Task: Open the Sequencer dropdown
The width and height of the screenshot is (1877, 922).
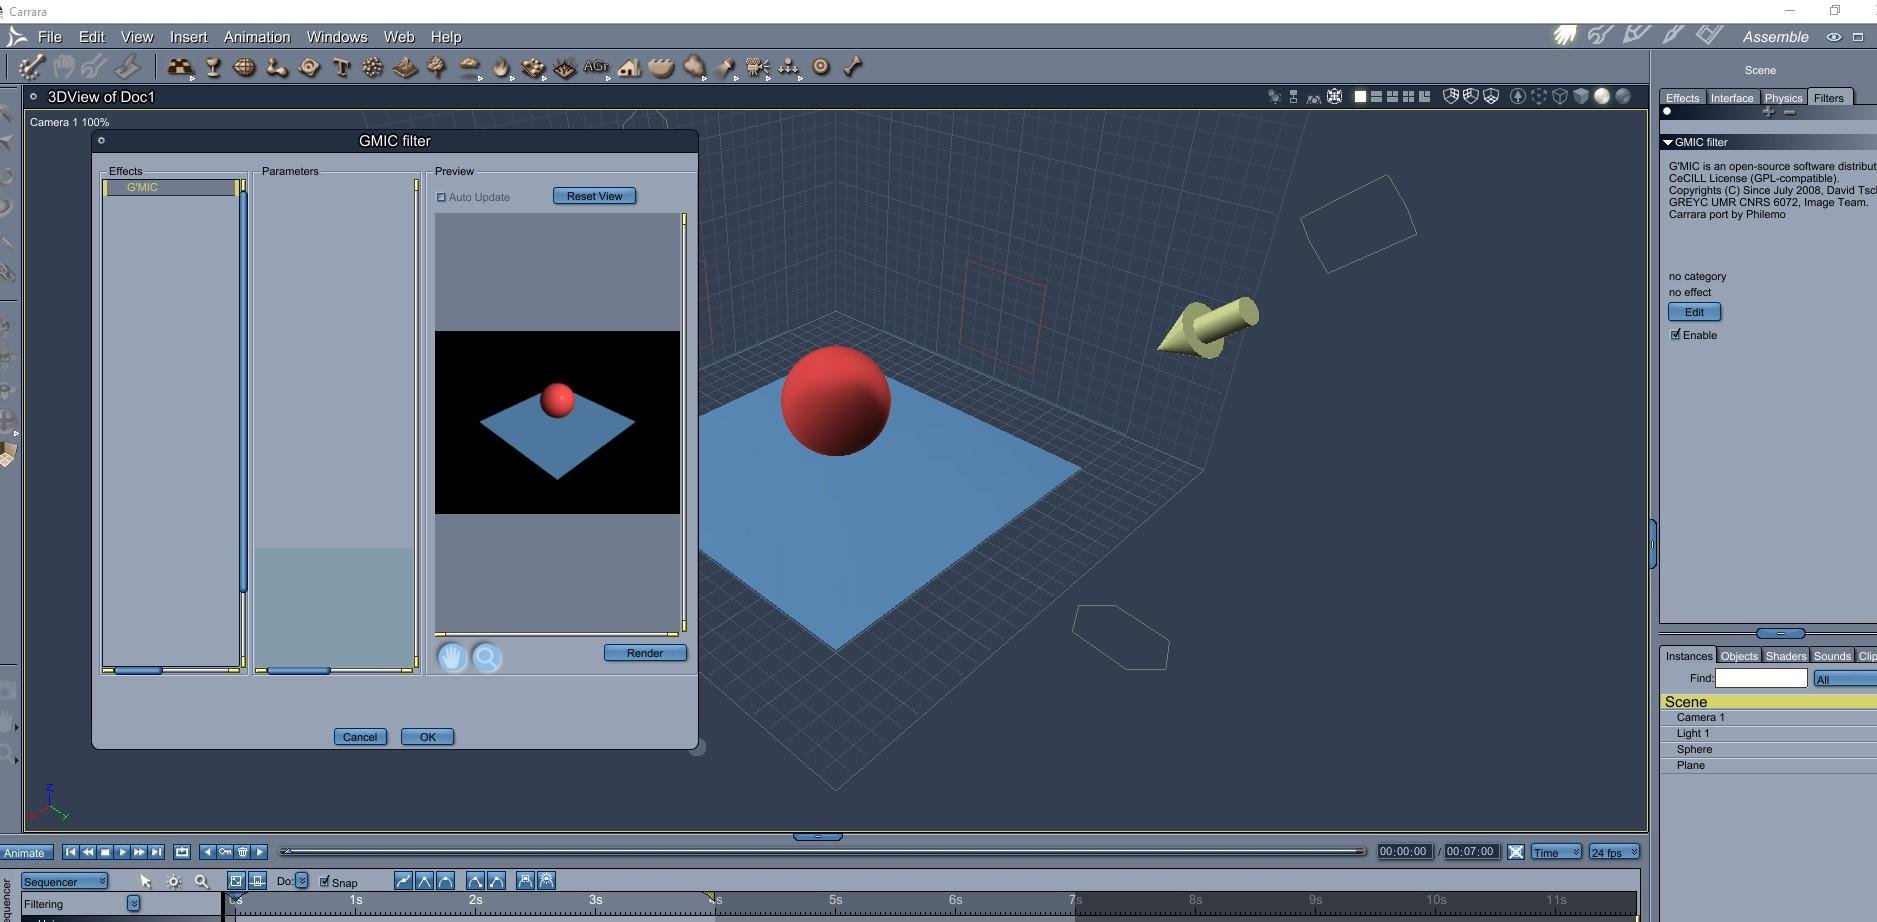Action: (x=65, y=881)
